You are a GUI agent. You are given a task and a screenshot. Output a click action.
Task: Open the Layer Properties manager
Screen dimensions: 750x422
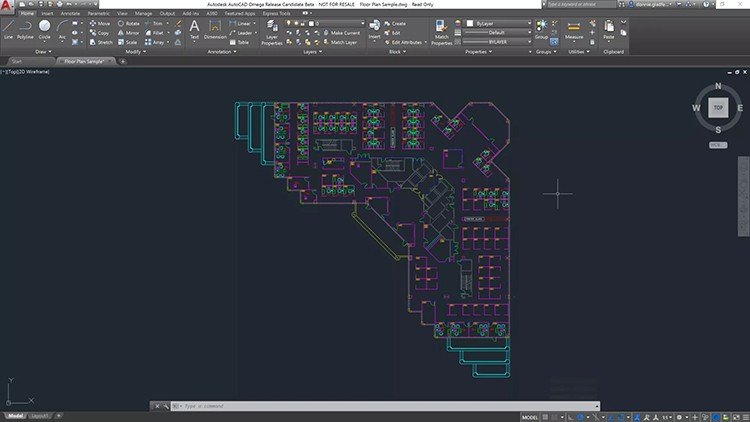click(x=272, y=33)
